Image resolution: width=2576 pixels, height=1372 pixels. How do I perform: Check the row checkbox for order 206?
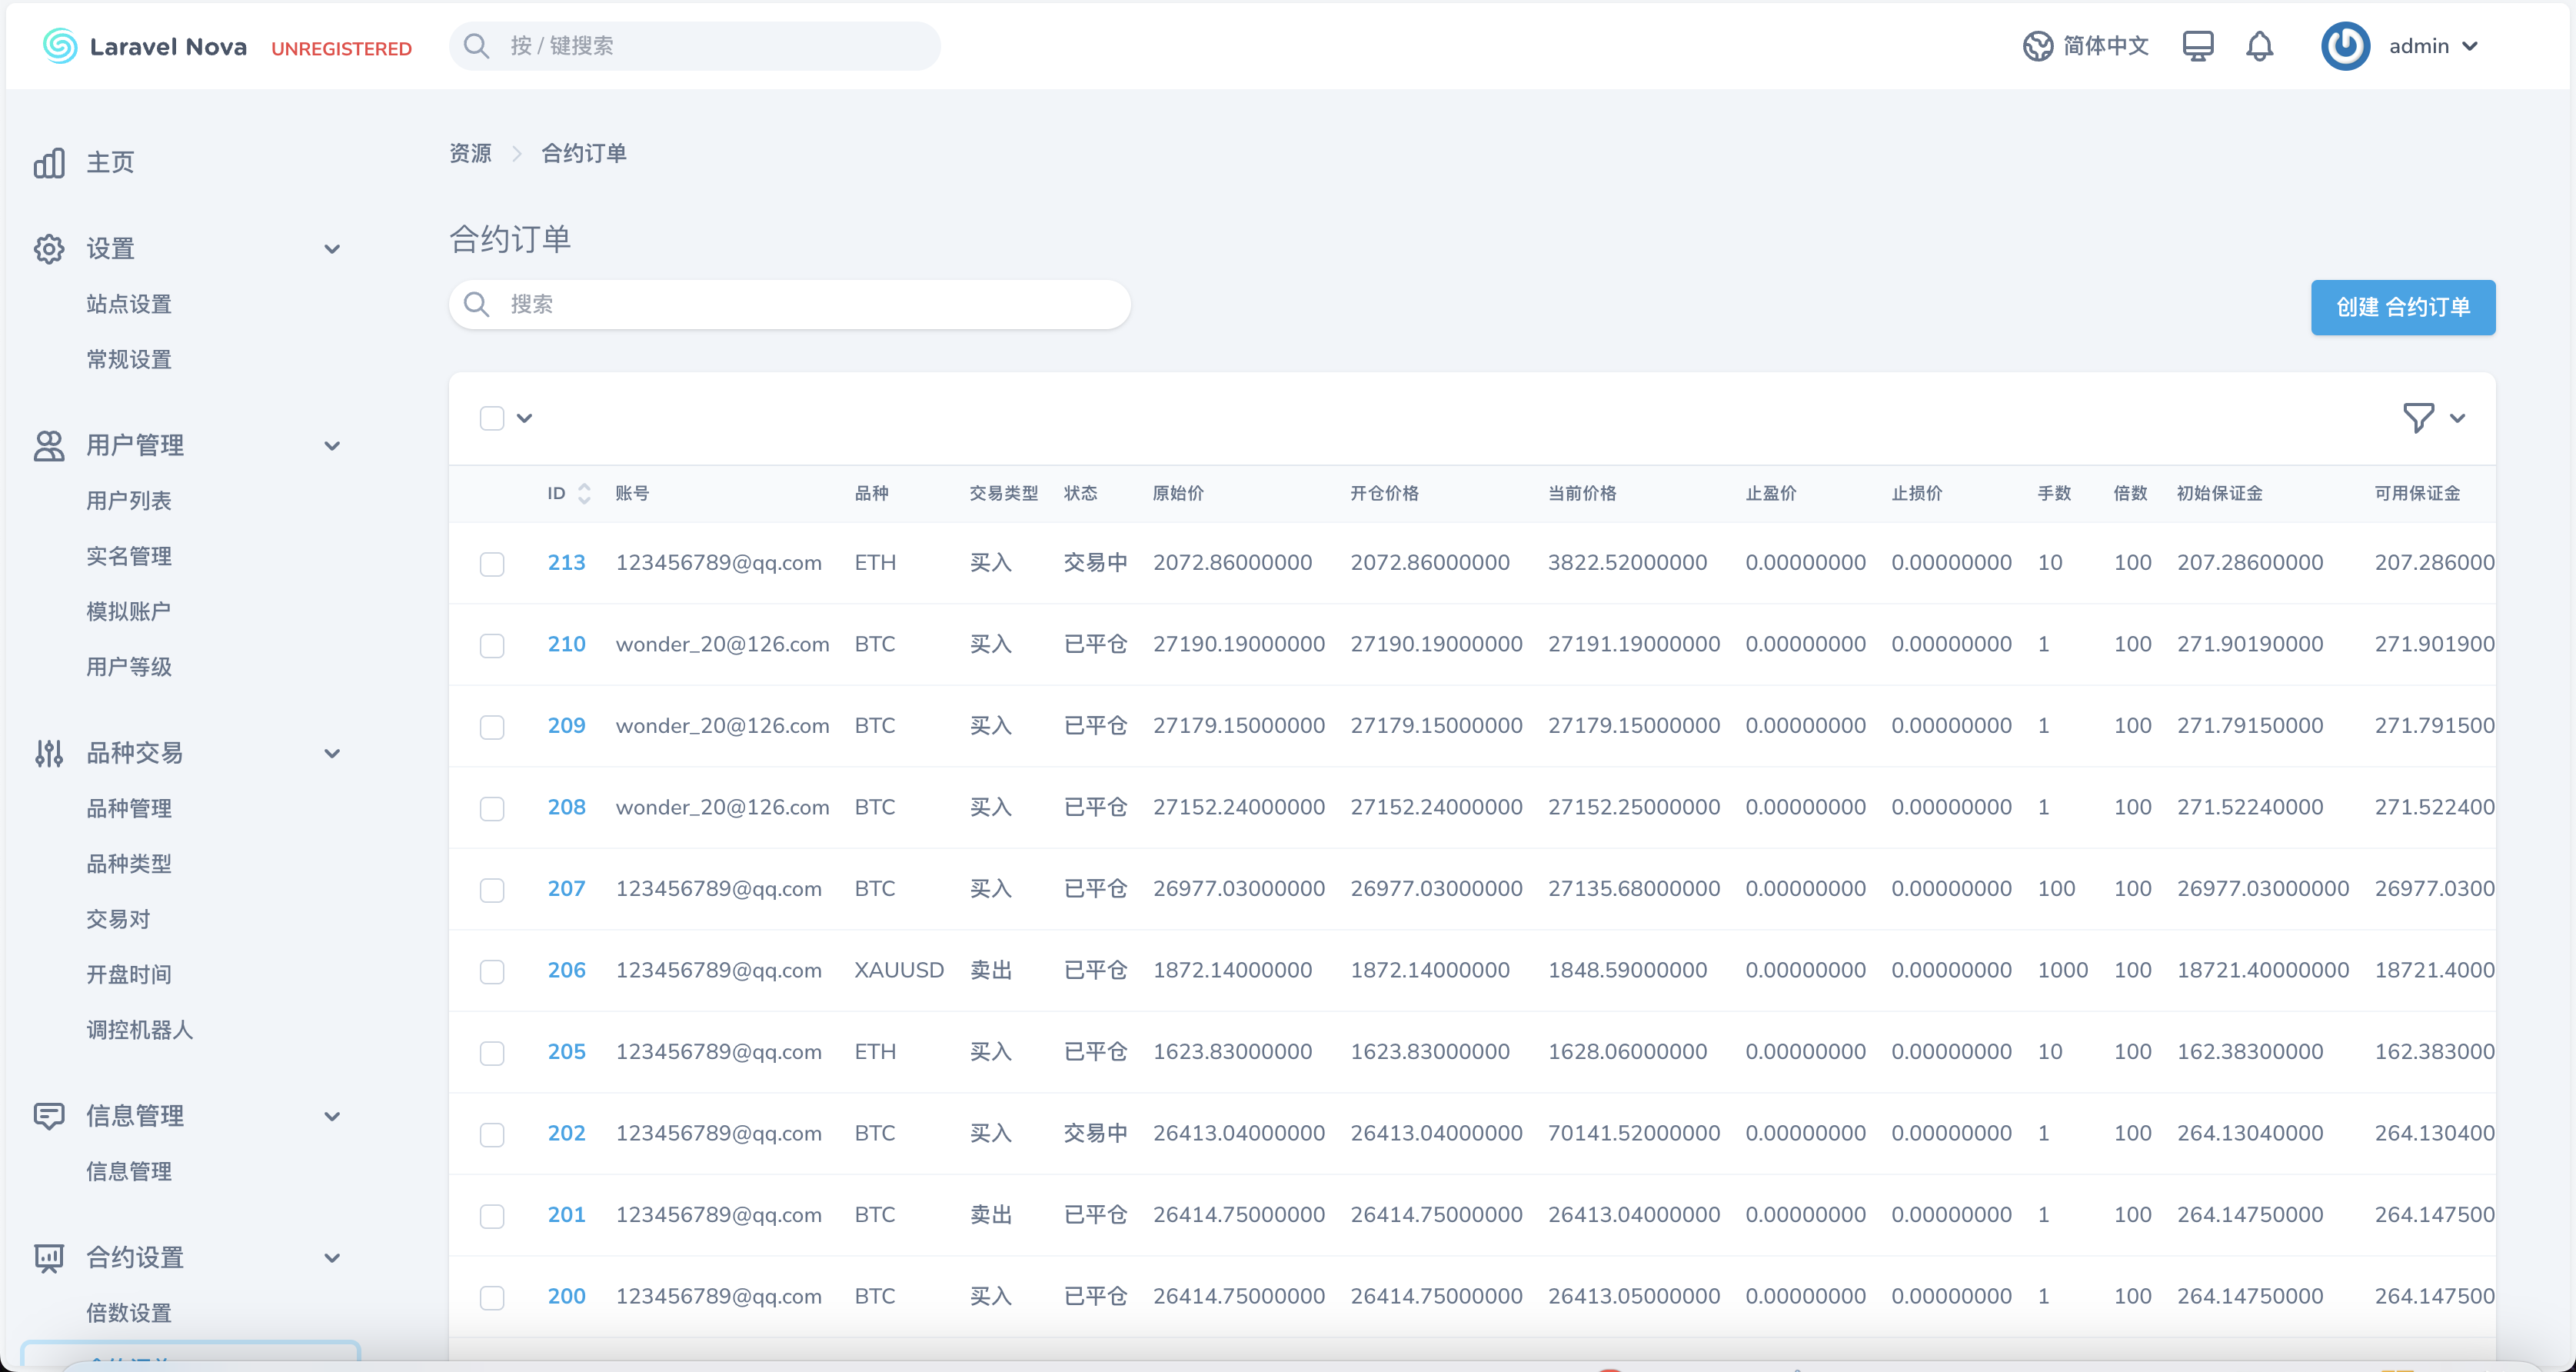pos(492,972)
